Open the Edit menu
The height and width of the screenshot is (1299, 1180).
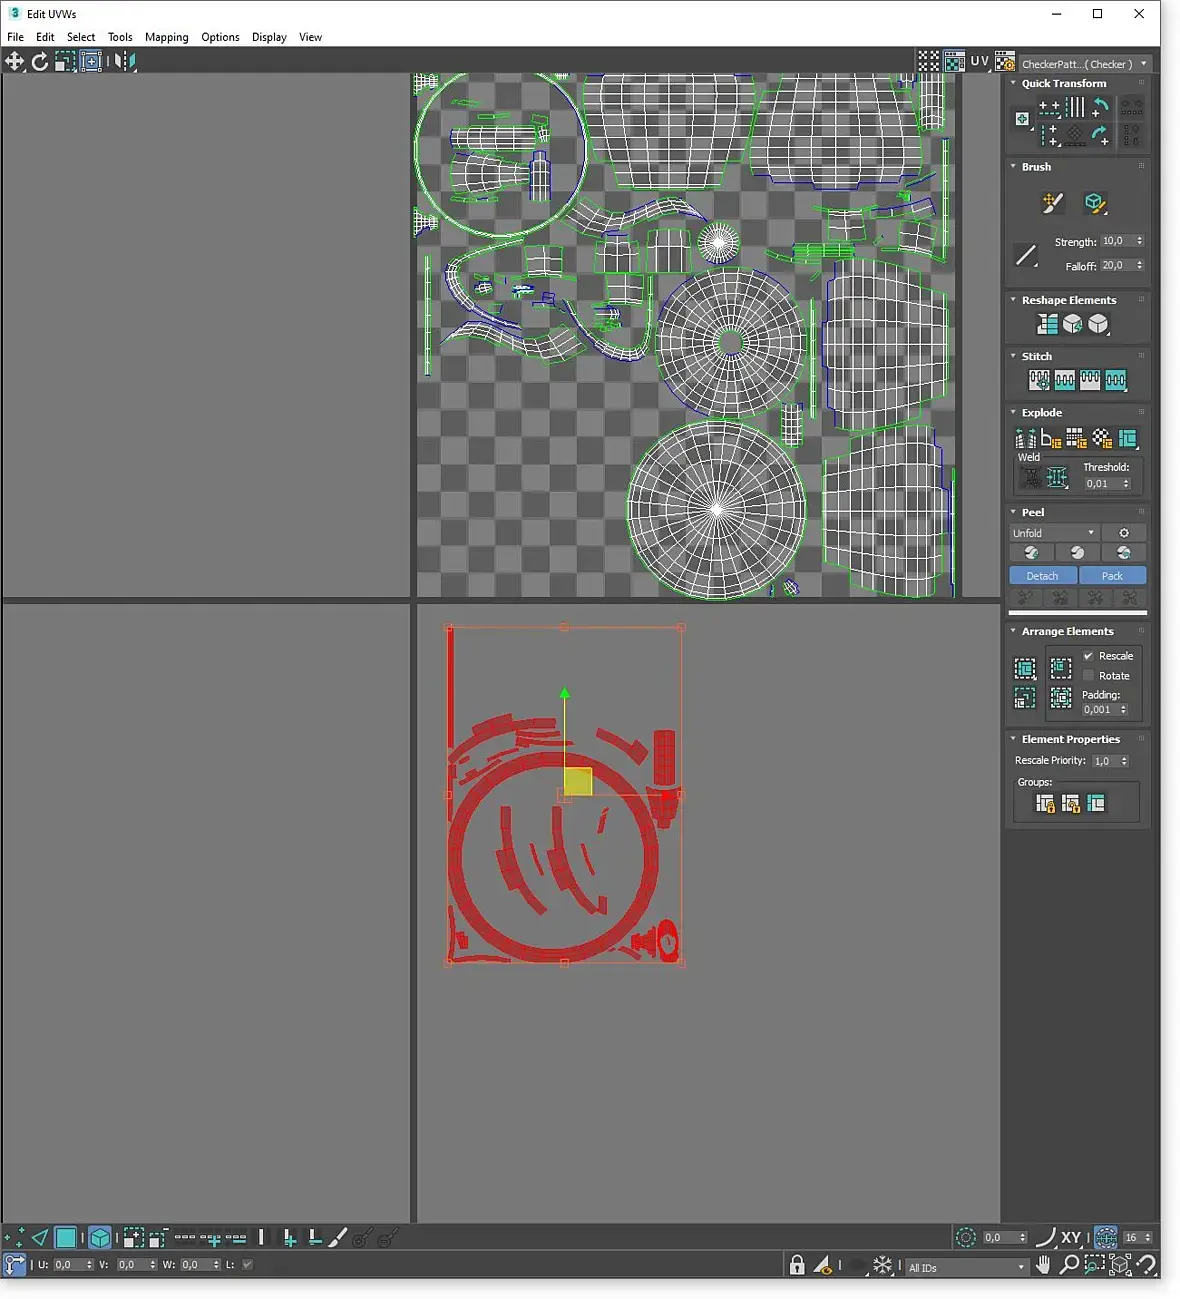pyautogui.click(x=45, y=37)
